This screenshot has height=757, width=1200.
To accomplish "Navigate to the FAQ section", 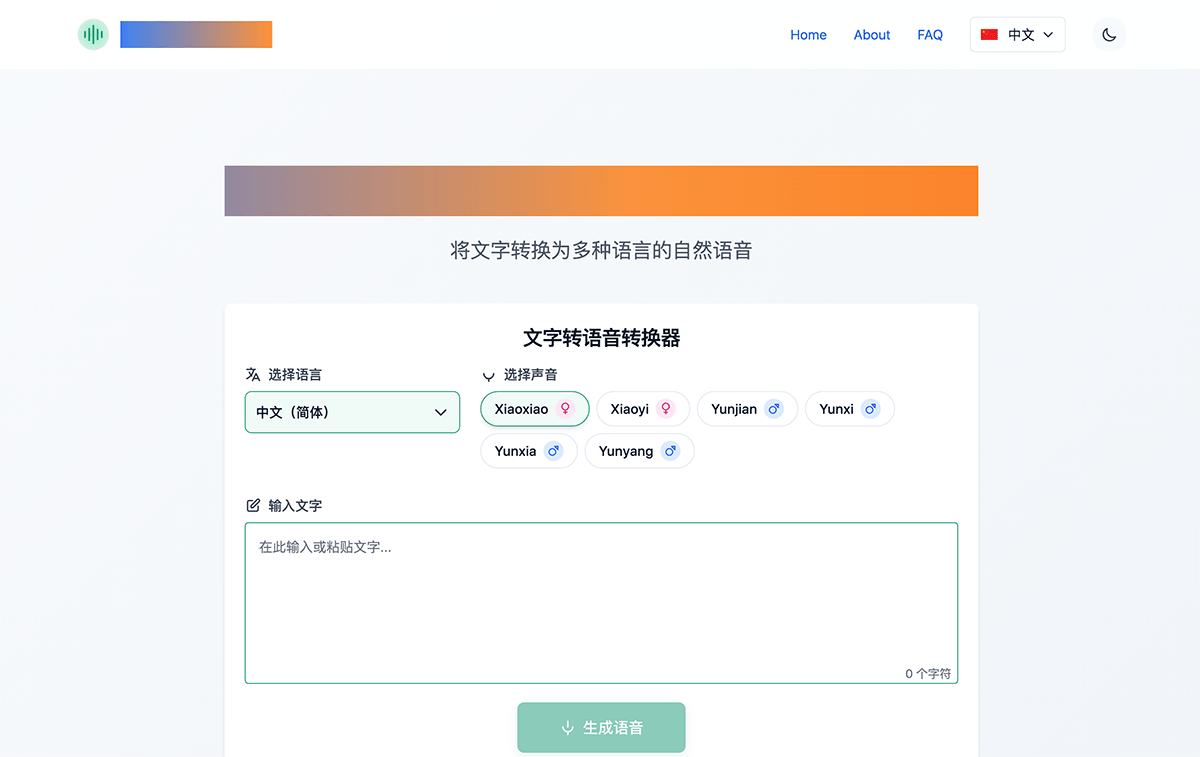I will 930,35.
